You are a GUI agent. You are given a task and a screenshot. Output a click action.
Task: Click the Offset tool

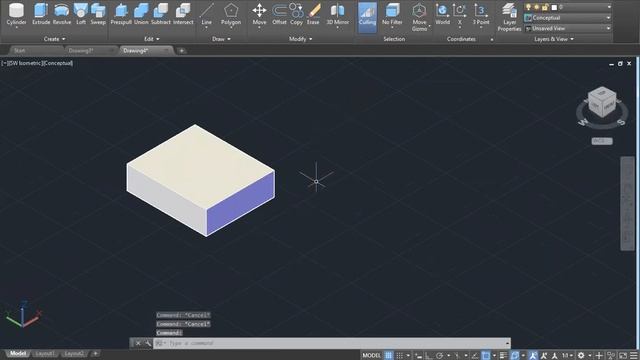279,14
